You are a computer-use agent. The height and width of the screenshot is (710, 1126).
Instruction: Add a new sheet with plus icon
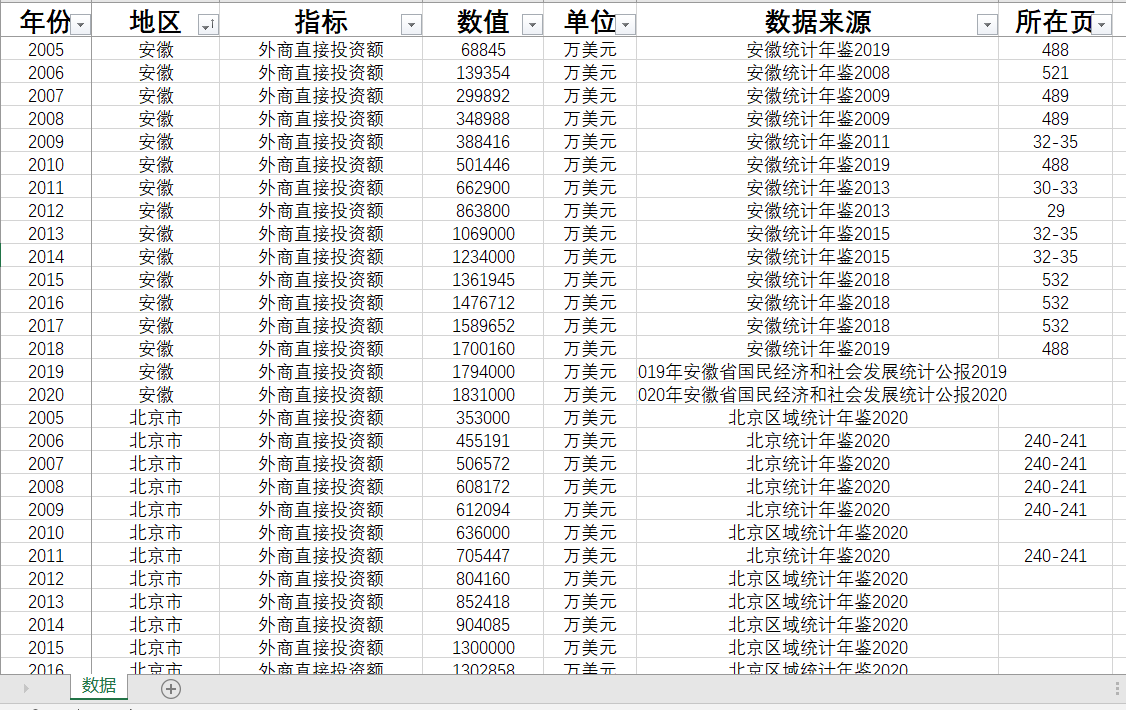(171, 689)
